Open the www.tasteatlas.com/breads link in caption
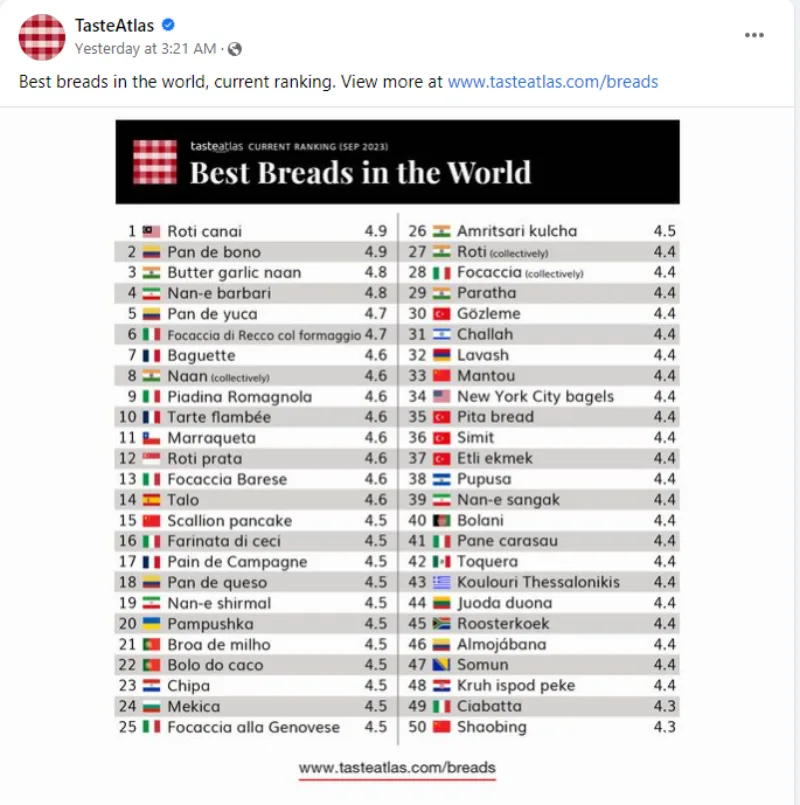 pyautogui.click(x=552, y=82)
